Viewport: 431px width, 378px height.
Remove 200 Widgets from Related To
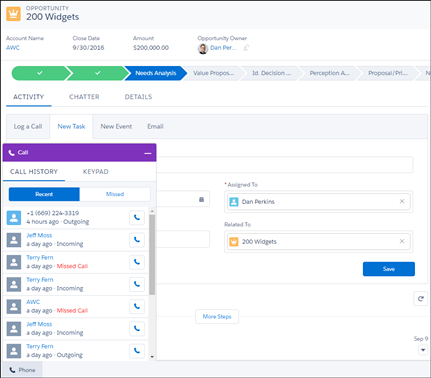402,241
